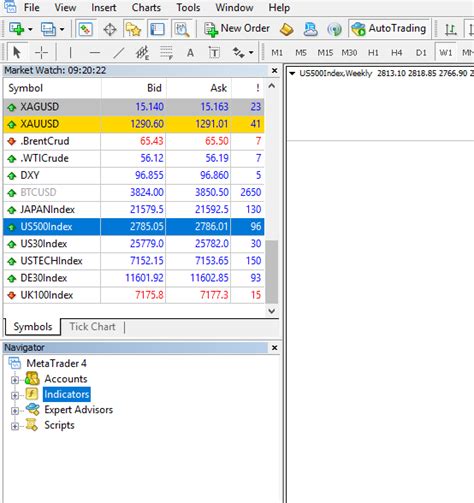
Task: Close the Navigator panel
Action: pos(274,348)
